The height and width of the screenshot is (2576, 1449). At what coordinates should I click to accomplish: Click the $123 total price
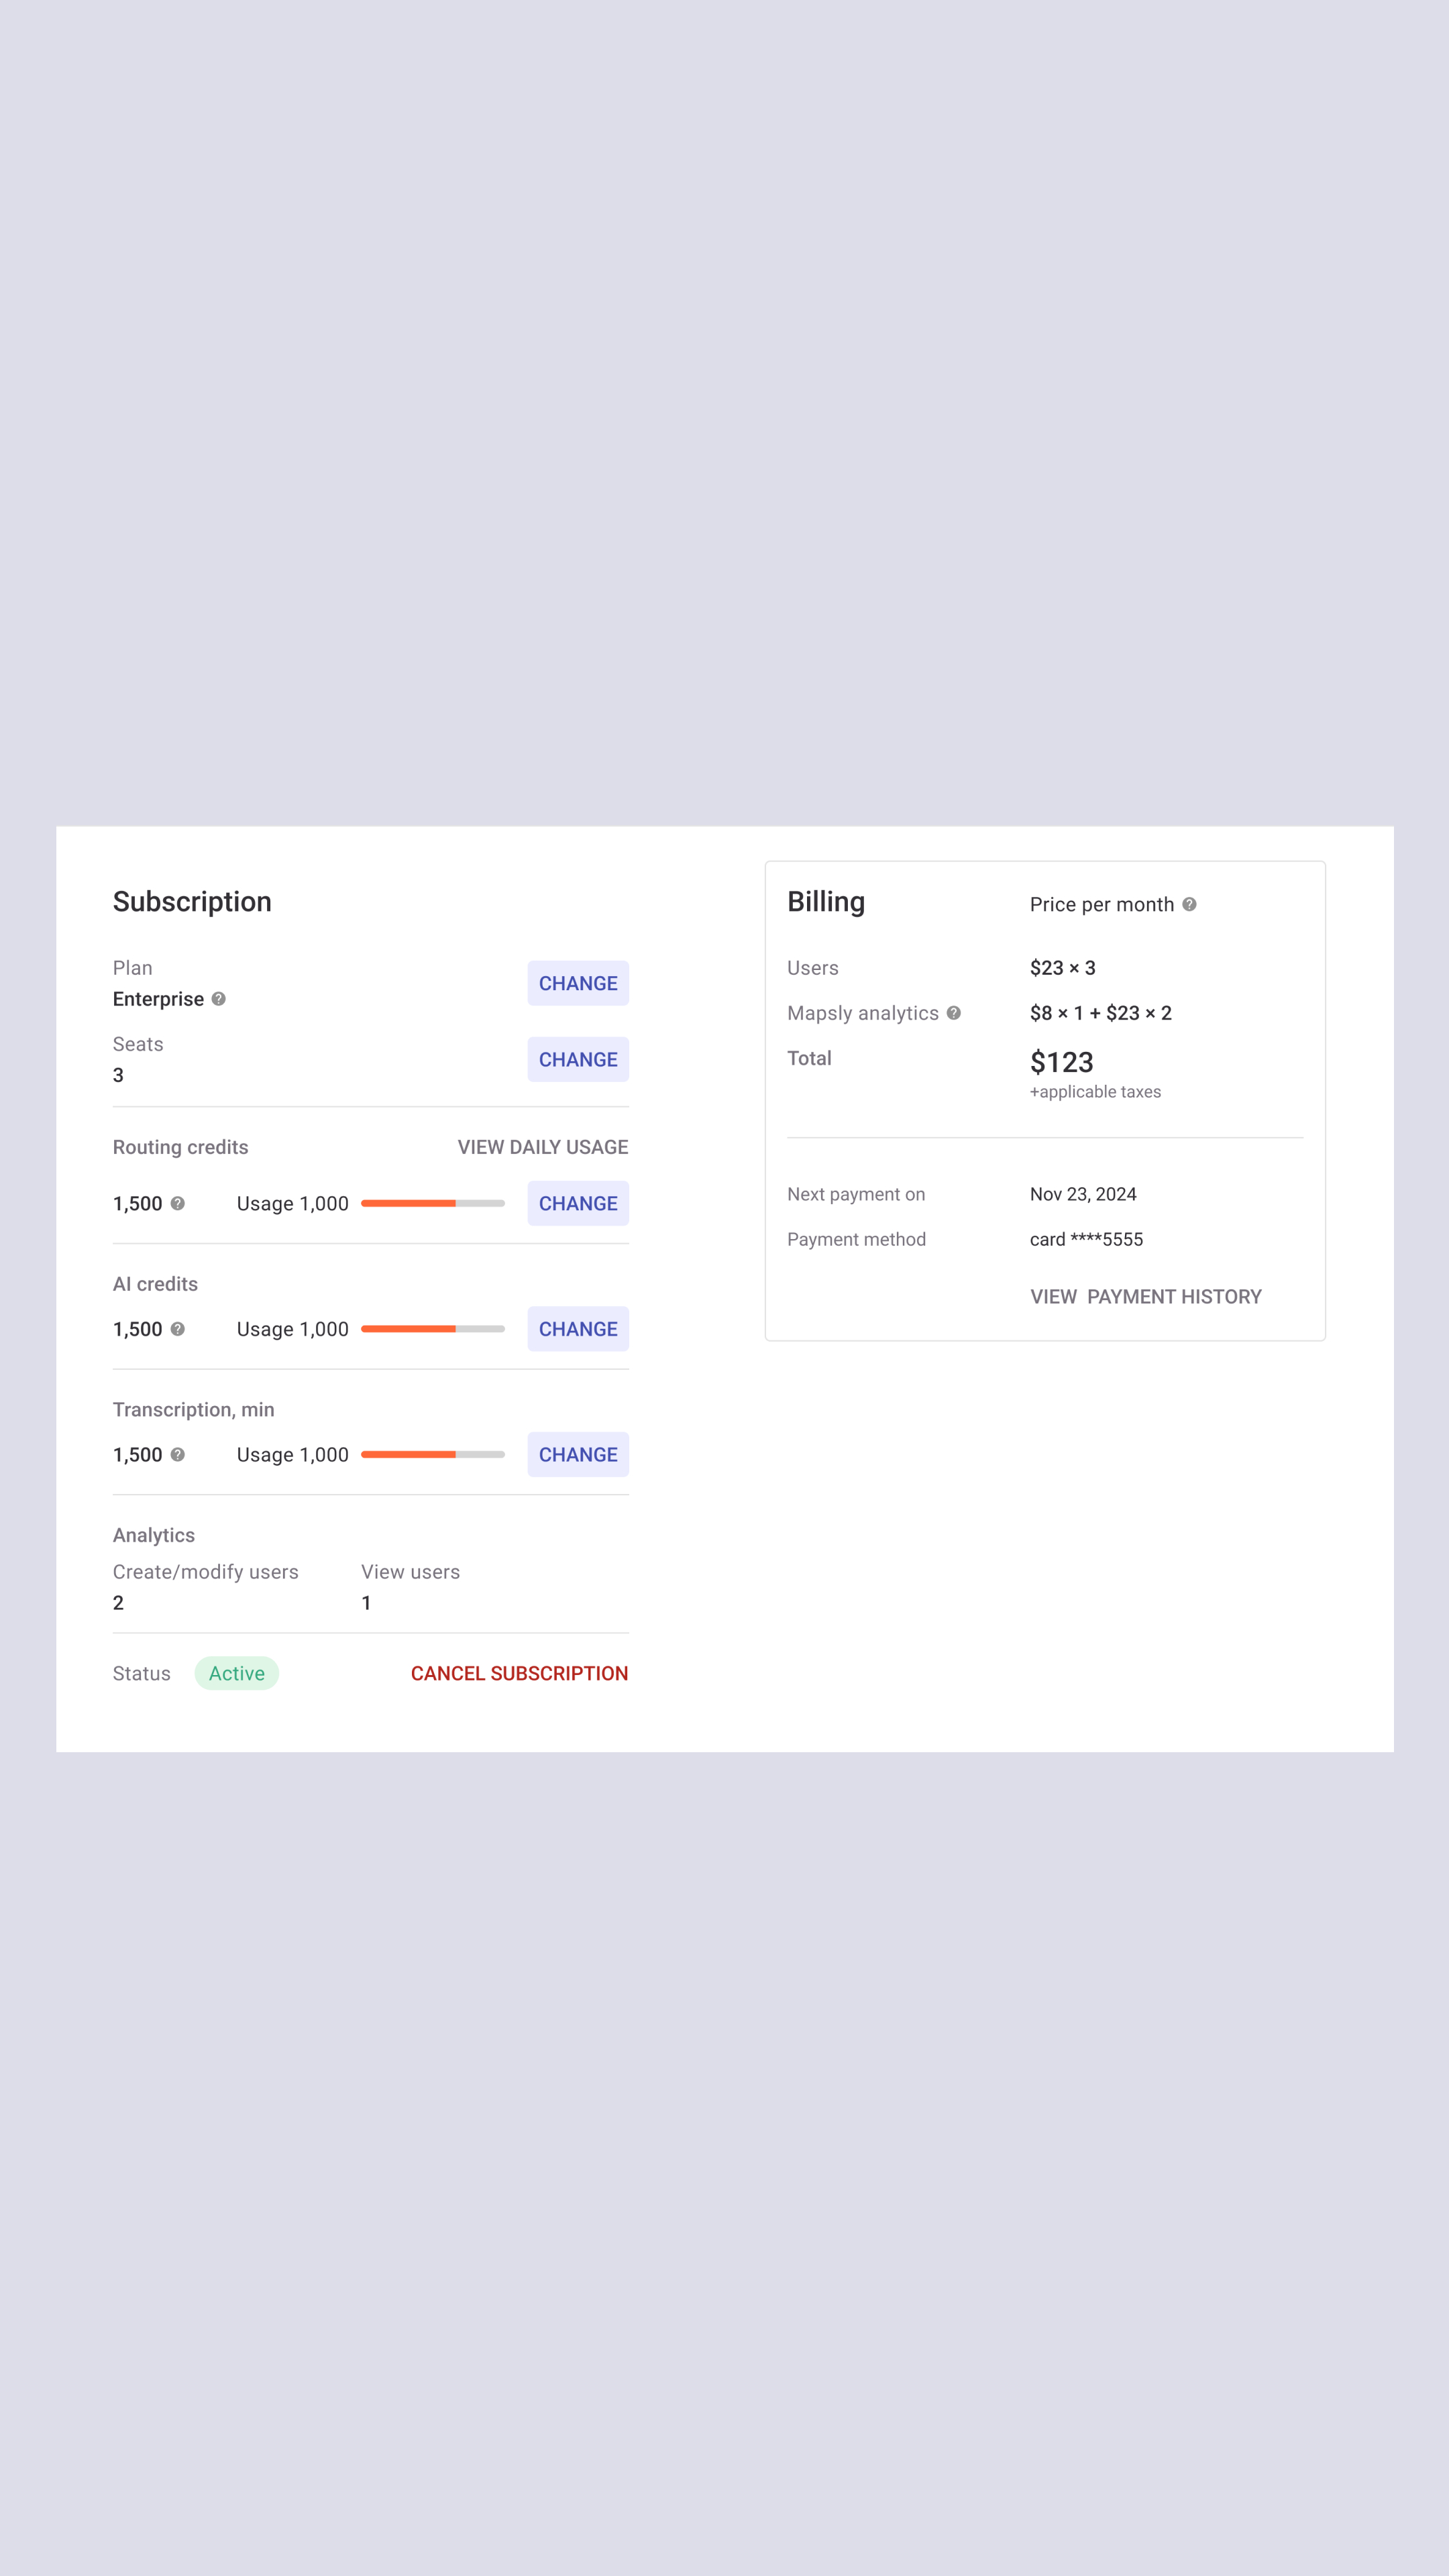[x=1061, y=1062]
